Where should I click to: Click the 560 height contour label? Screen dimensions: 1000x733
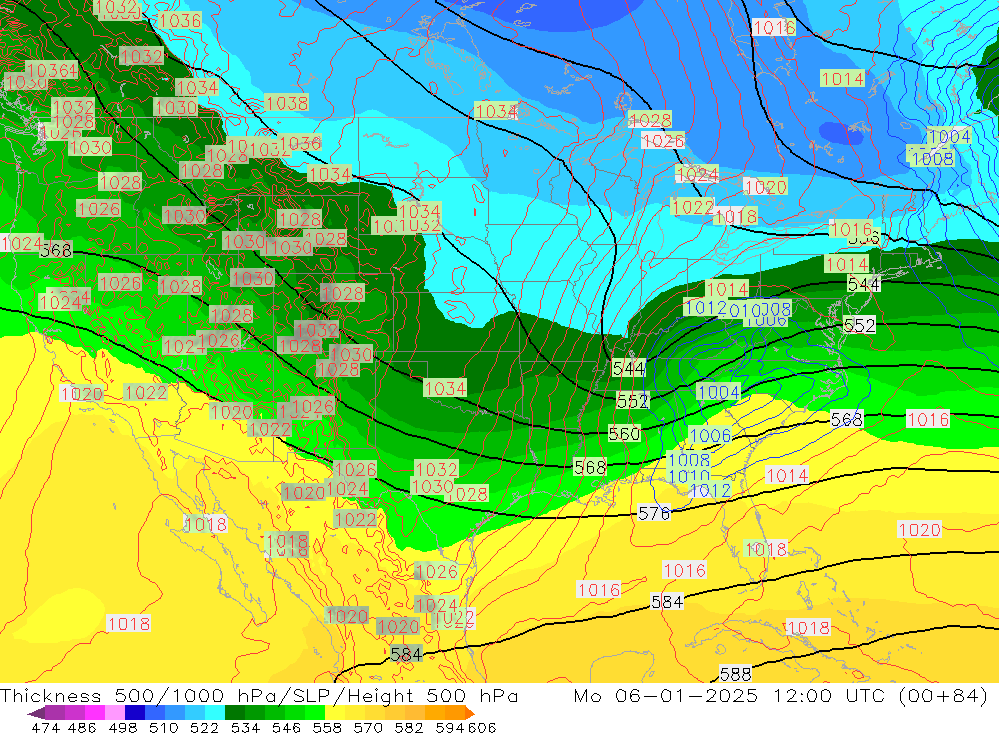(624, 434)
